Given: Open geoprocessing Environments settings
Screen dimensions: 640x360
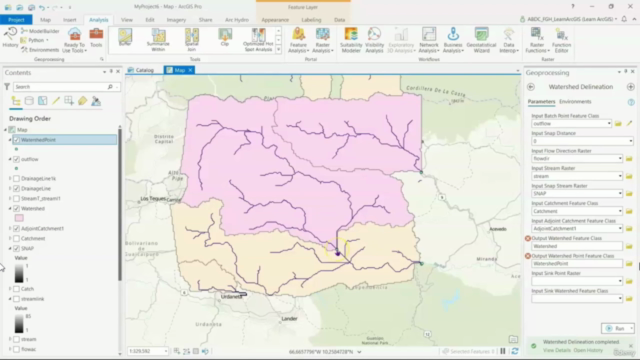Looking at the screenshot, I should (x=40, y=50).
